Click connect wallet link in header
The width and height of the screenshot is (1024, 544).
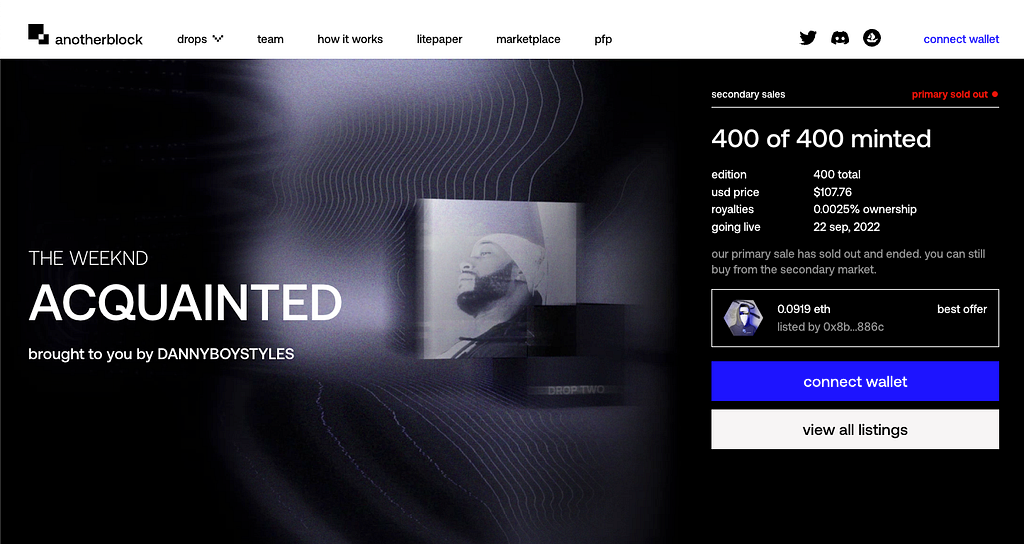point(961,39)
